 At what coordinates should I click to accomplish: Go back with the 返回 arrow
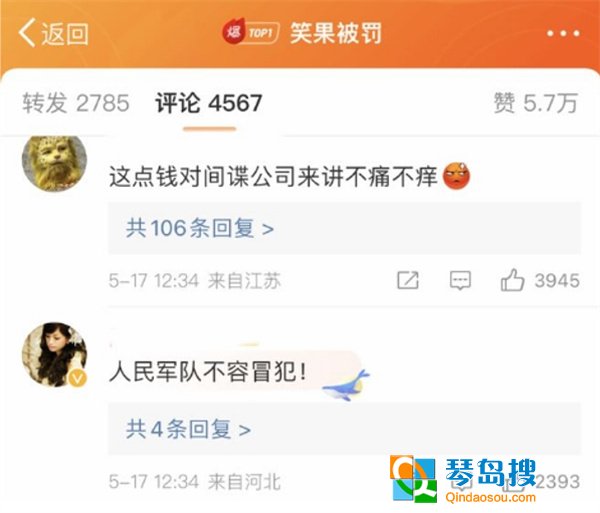(x=54, y=33)
